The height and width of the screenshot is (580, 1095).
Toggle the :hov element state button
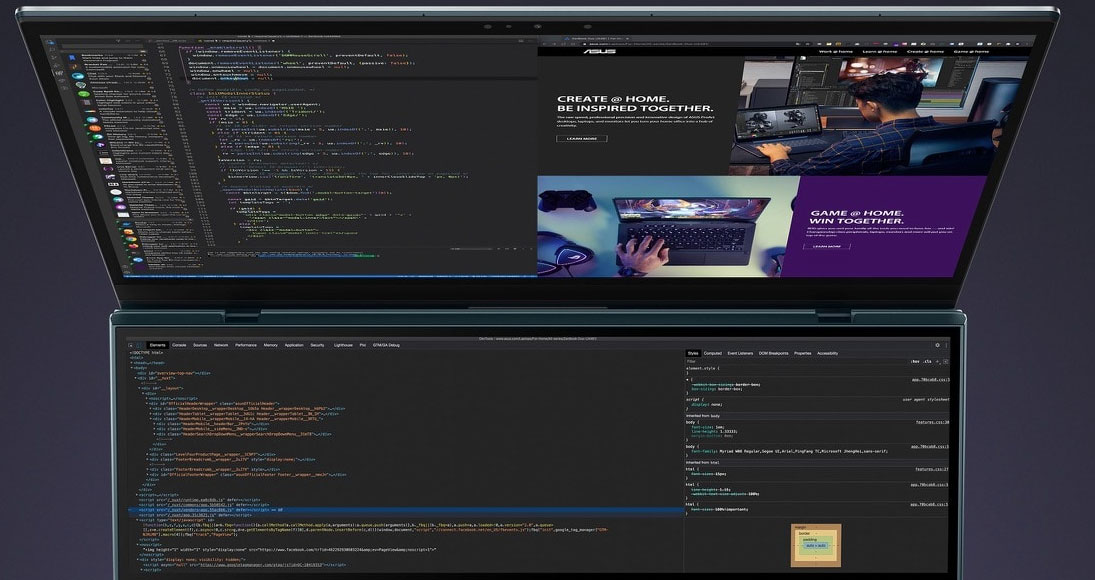pos(915,362)
